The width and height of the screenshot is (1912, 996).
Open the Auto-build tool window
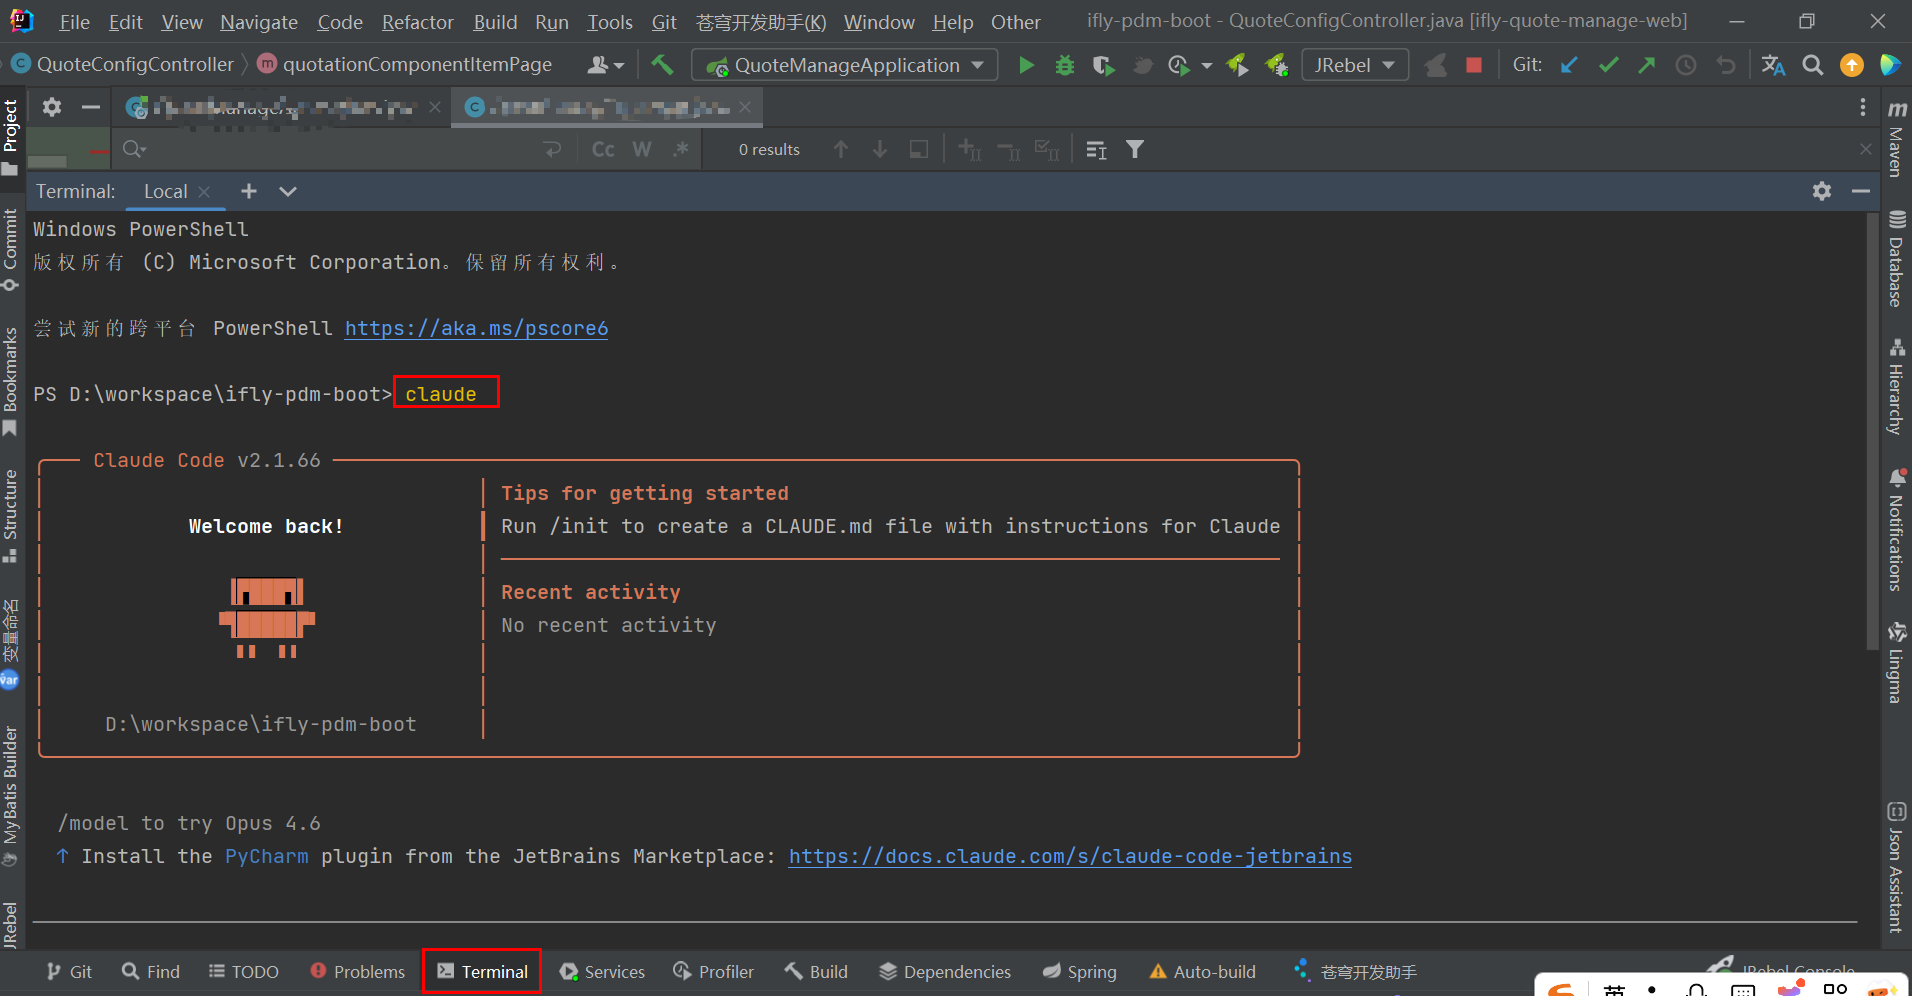pyautogui.click(x=1203, y=971)
